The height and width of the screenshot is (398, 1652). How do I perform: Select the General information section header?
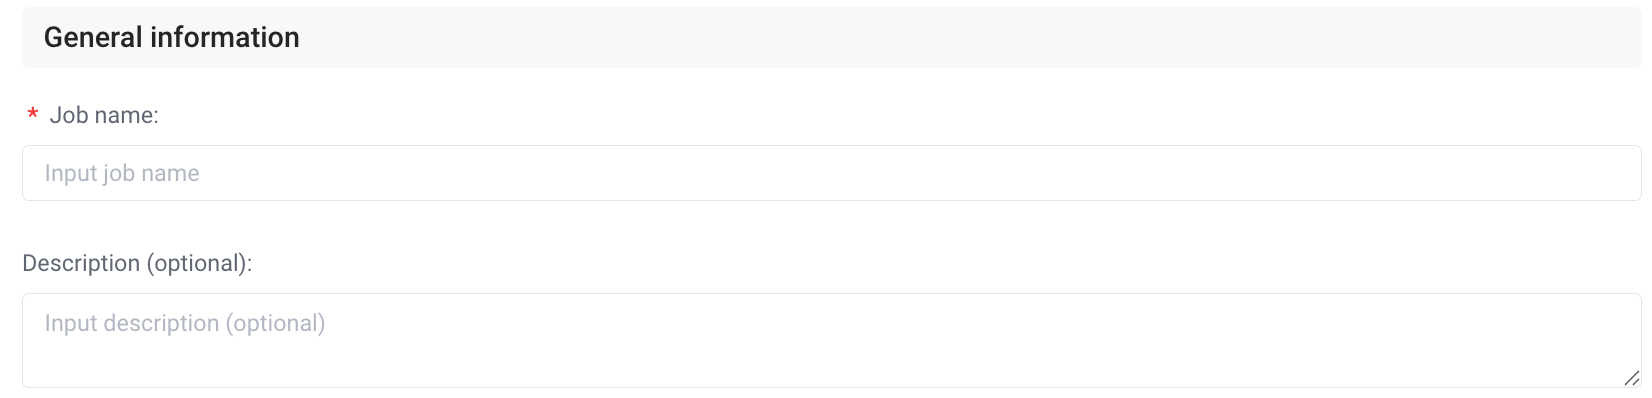(831, 37)
